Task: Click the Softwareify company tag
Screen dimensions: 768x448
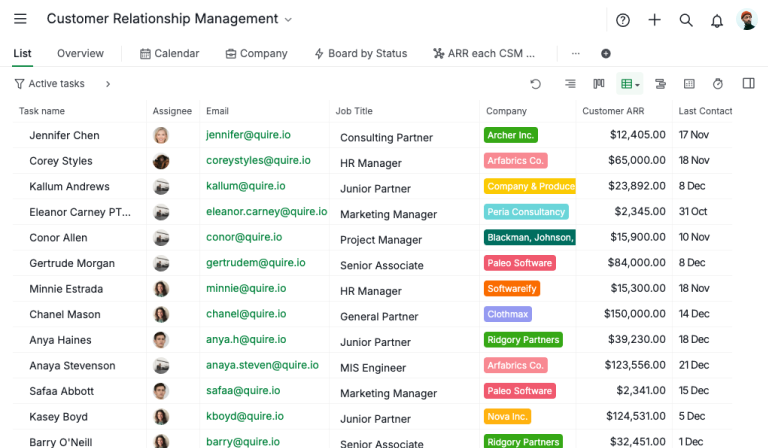Action: pyautogui.click(x=511, y=288)
